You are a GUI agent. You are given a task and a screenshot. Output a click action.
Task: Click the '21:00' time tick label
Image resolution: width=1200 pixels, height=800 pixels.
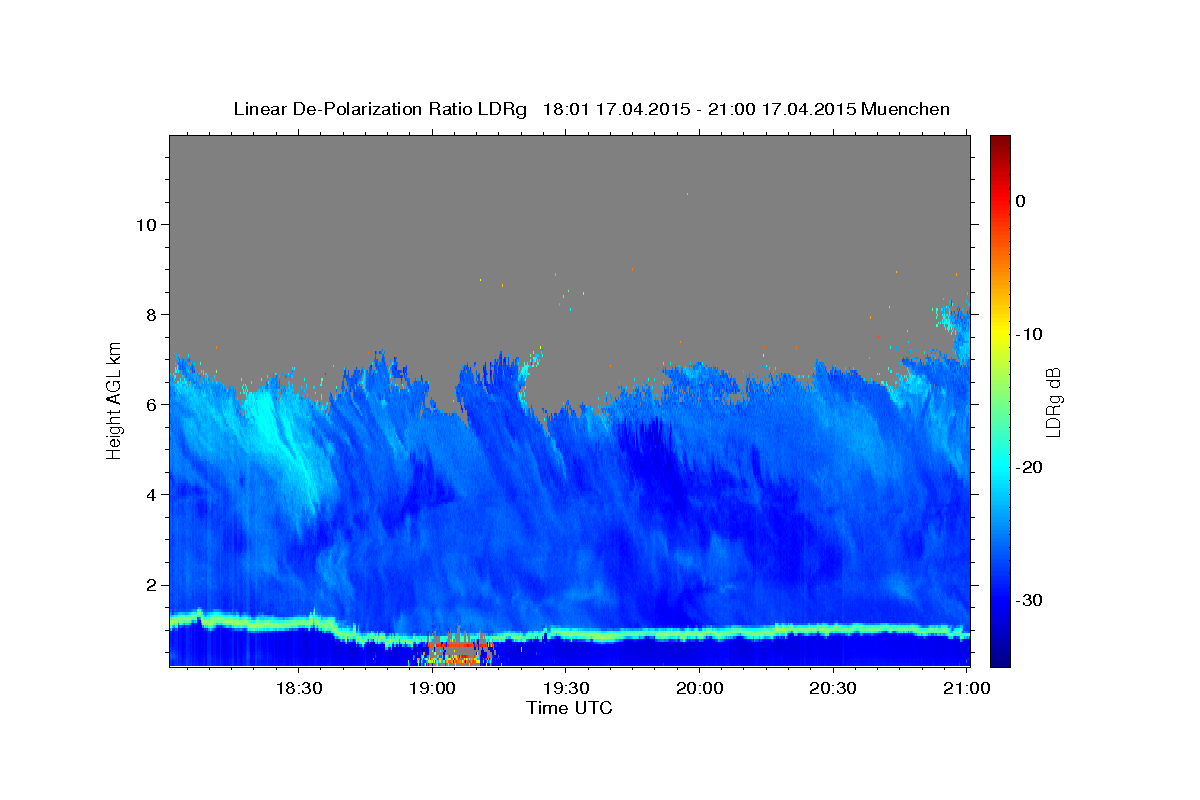(x=966, y=688)
